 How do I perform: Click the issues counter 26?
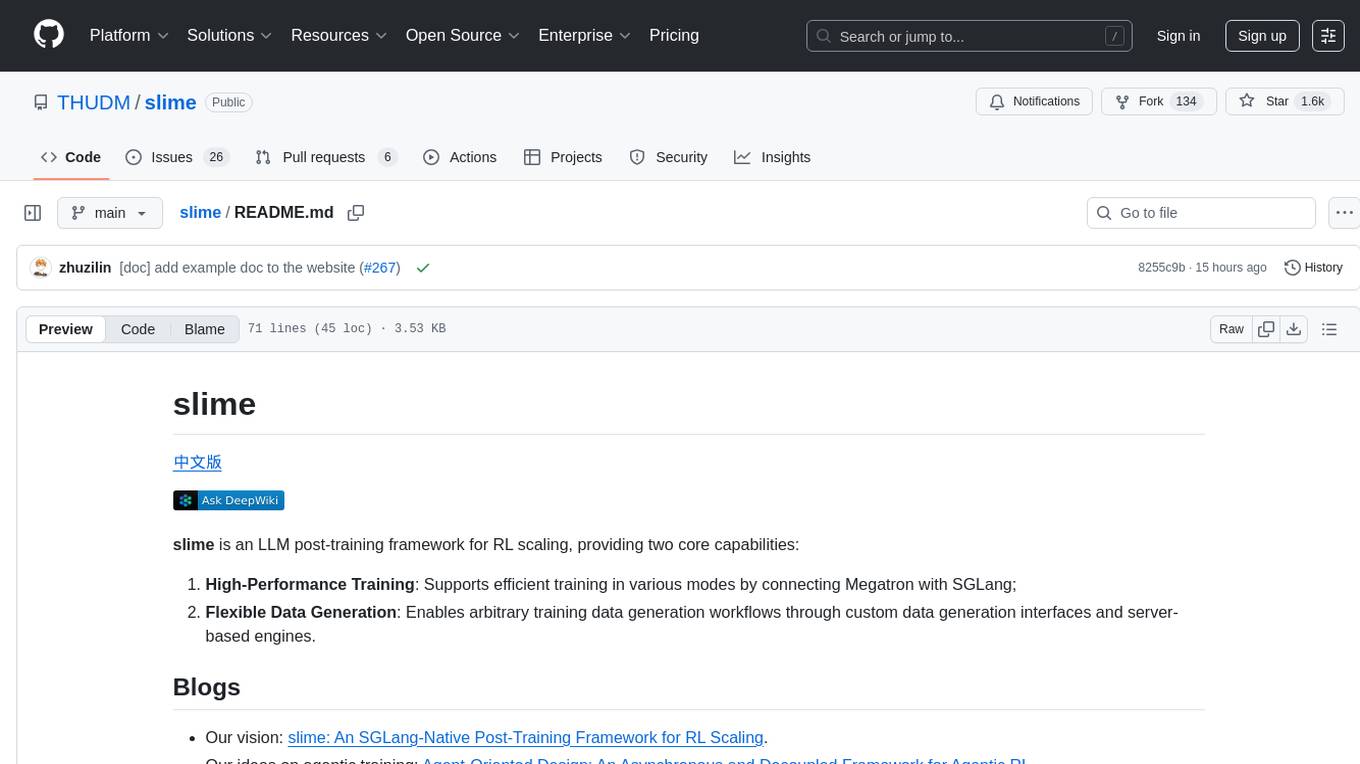[x=216, y=157]
